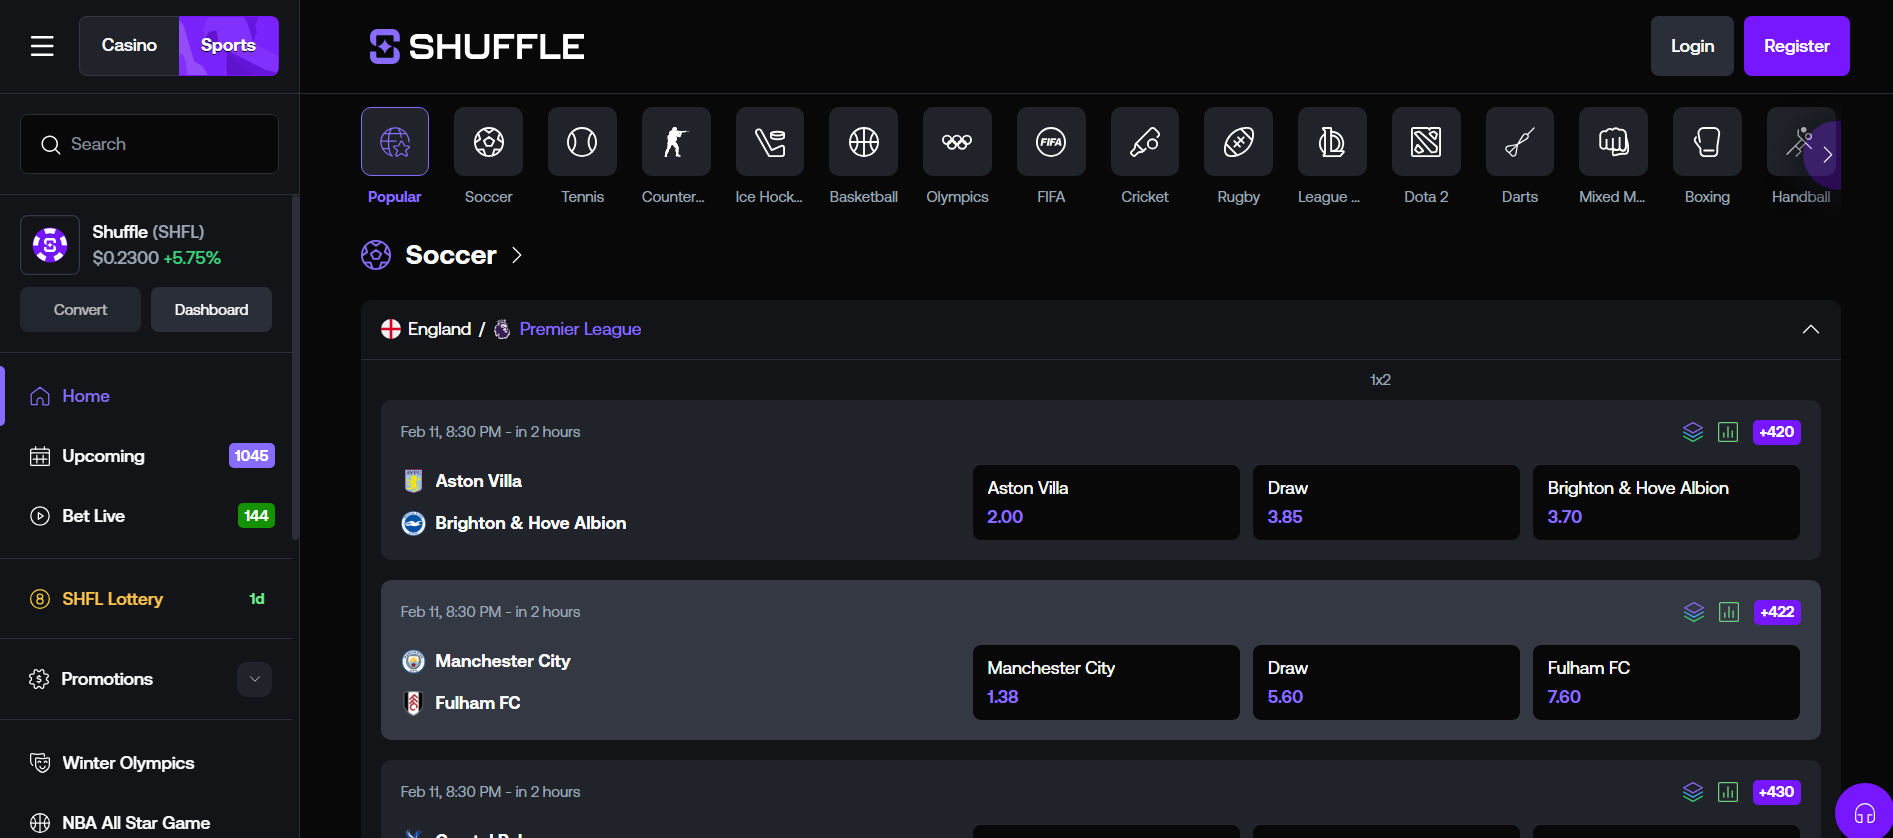Click the Shuffle logo in the header

tap(477, 46)
